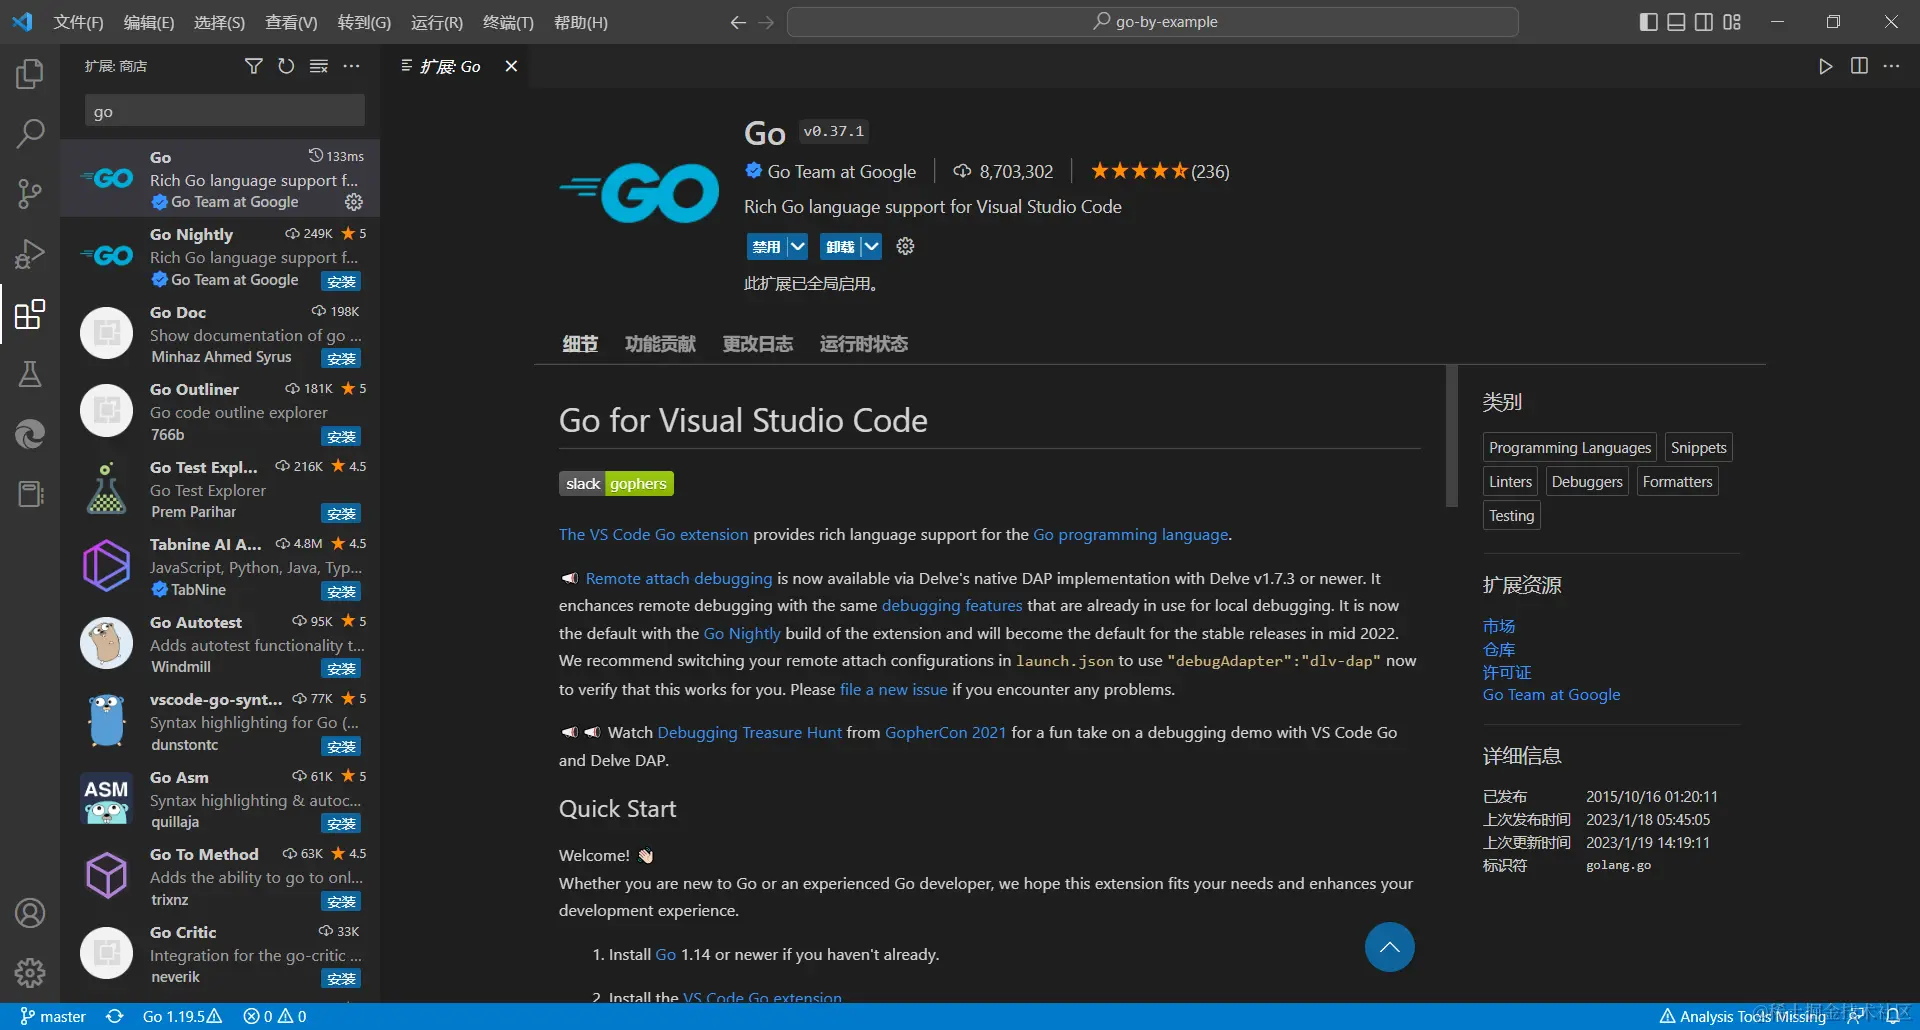Click the filter extensions funnel icon
1920x1030 pixels.
tap(254, 66)
